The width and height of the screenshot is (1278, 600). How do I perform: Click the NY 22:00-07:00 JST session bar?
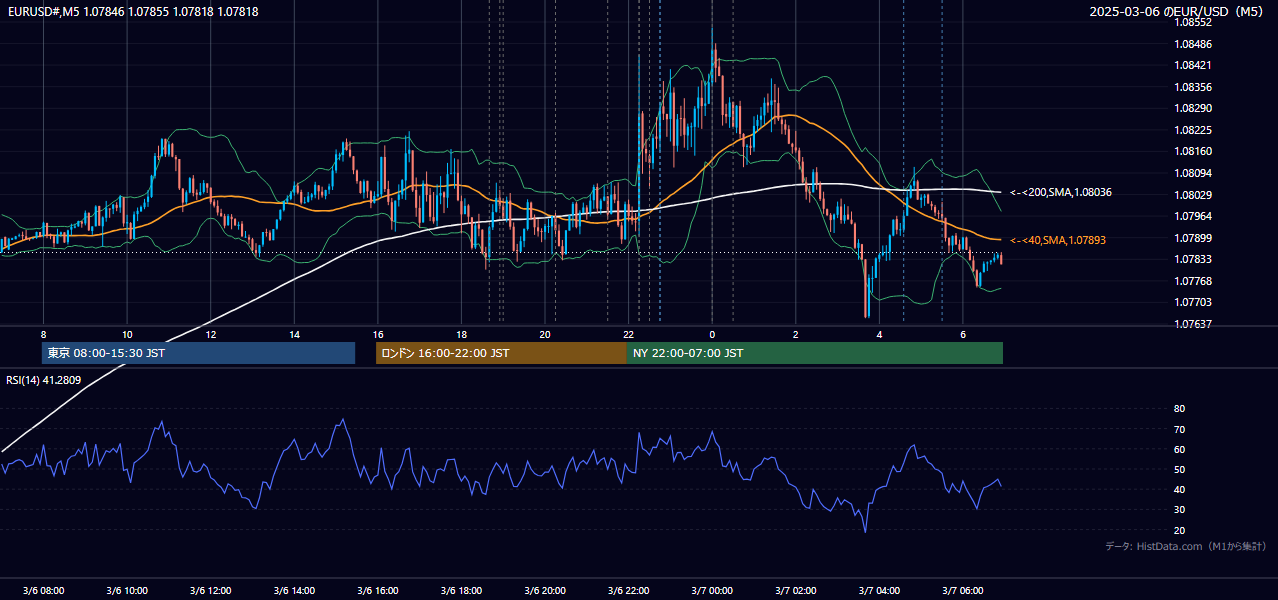click(815, 353)
